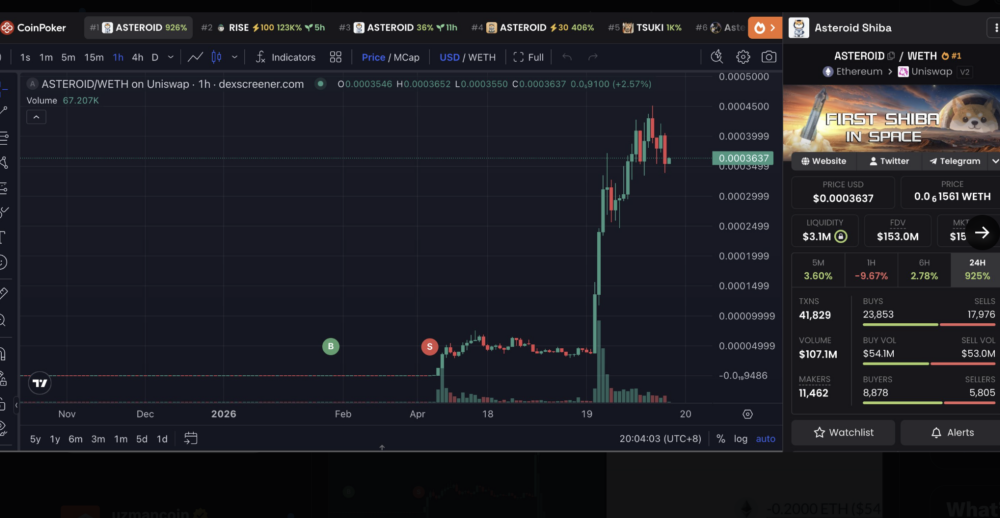Select the Text drawing tool
This screenshot has height=518, width=1000.
pyautogui.click(x=4, y=237)
